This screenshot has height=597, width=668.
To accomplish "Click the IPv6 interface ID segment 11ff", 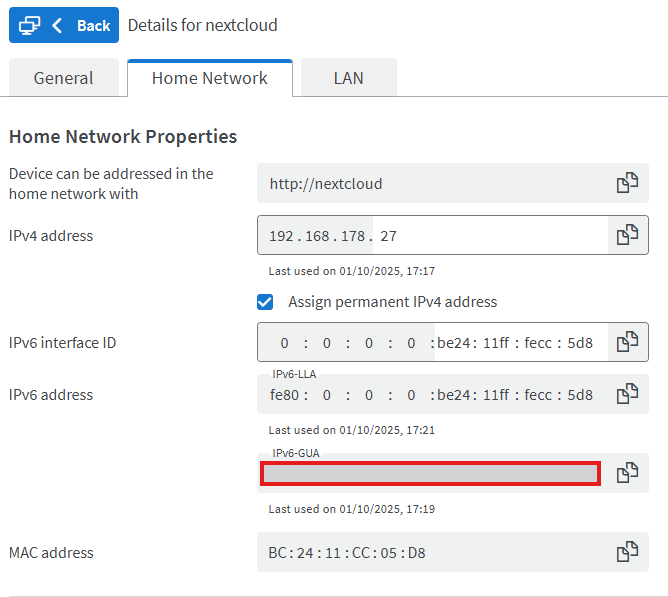I will point(496,343).
